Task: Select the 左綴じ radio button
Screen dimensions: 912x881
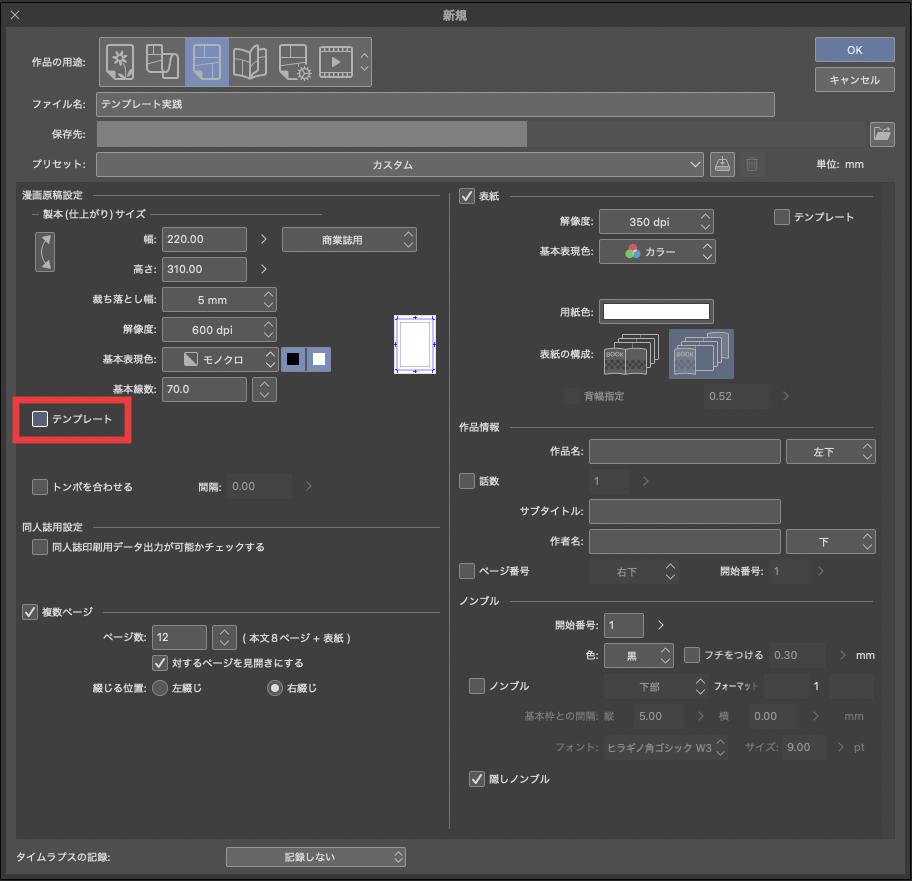Action: point(160,688)
